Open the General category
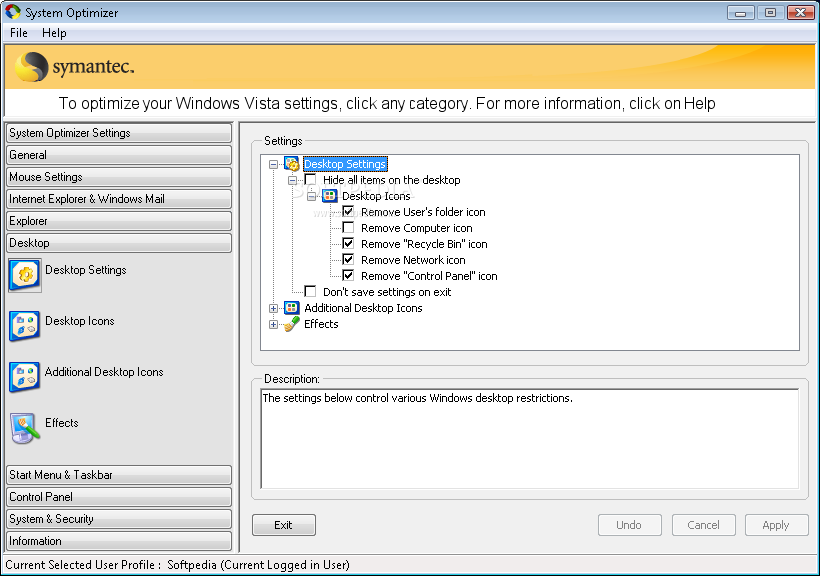Screen dimensions: 820x576 click(x=119, y=155)
